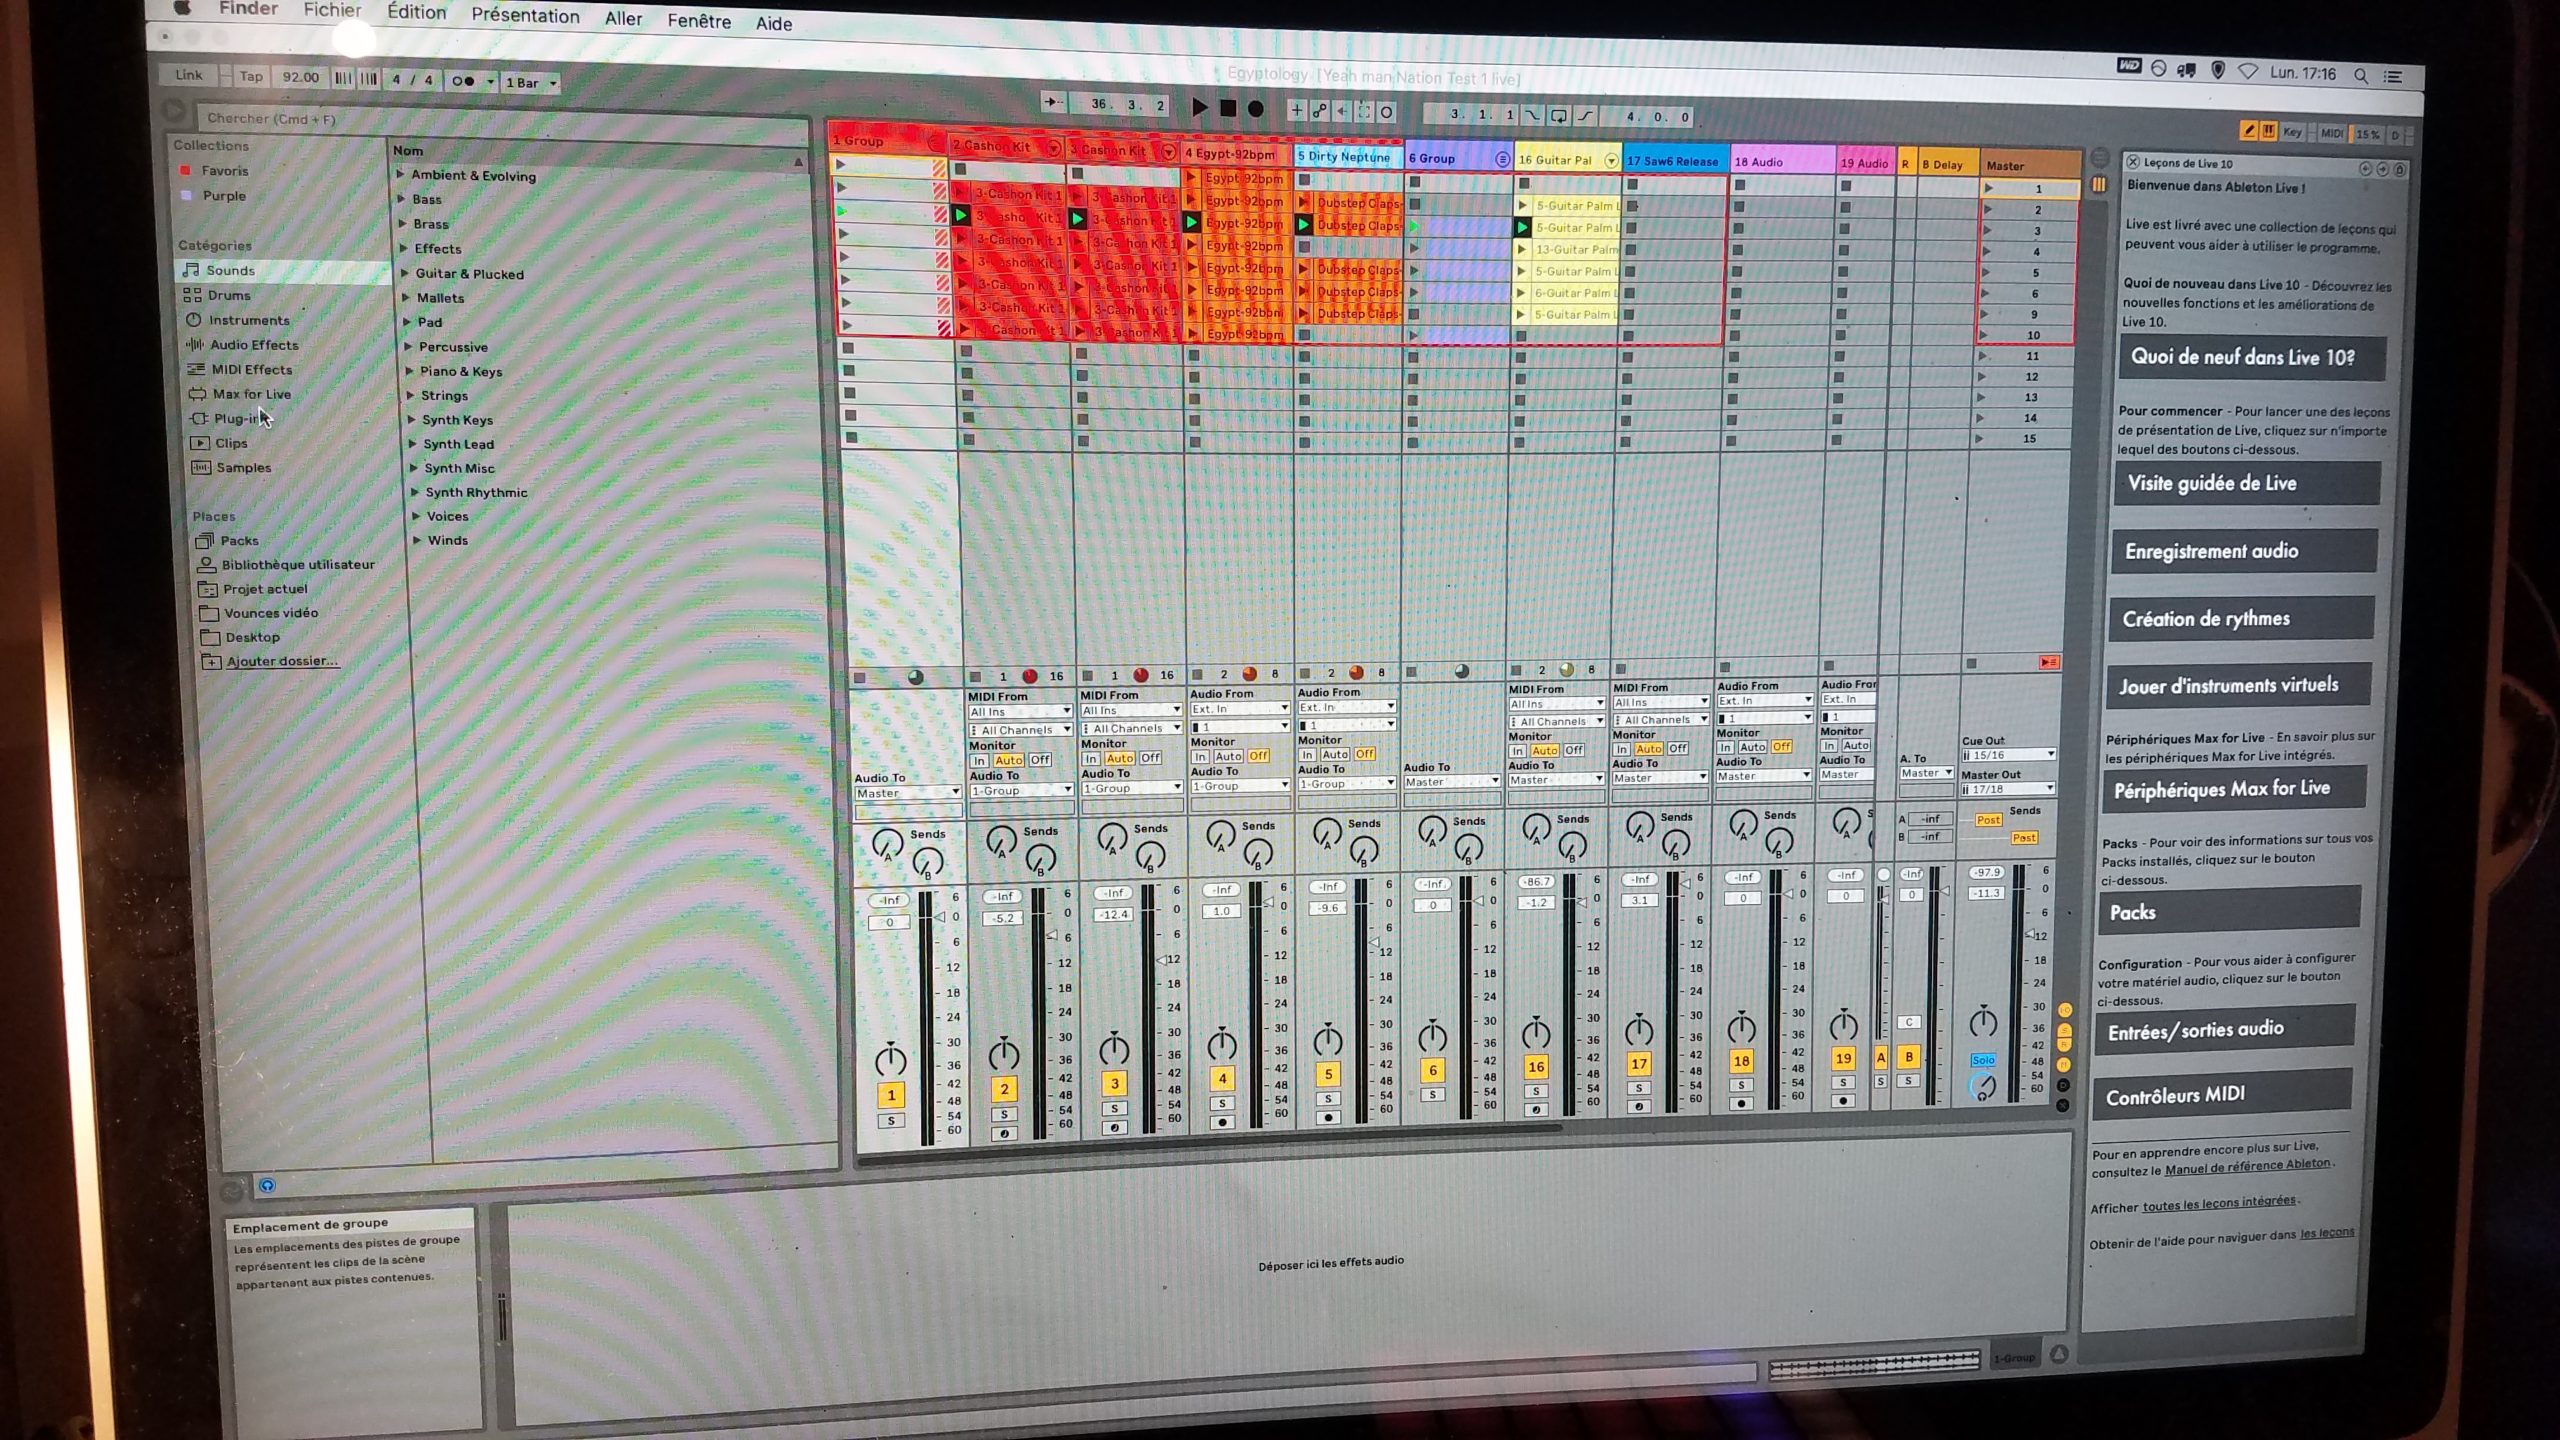This screenshot has width=2560, height=1440.
Task: Open the Instruments category
Action: point(248,320)
